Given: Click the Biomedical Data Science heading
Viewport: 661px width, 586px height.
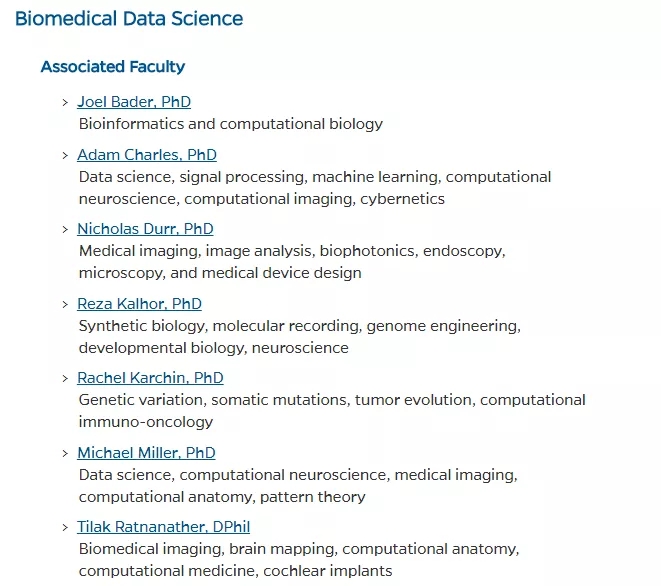Looking at the screenshot, I should point(129,19).
